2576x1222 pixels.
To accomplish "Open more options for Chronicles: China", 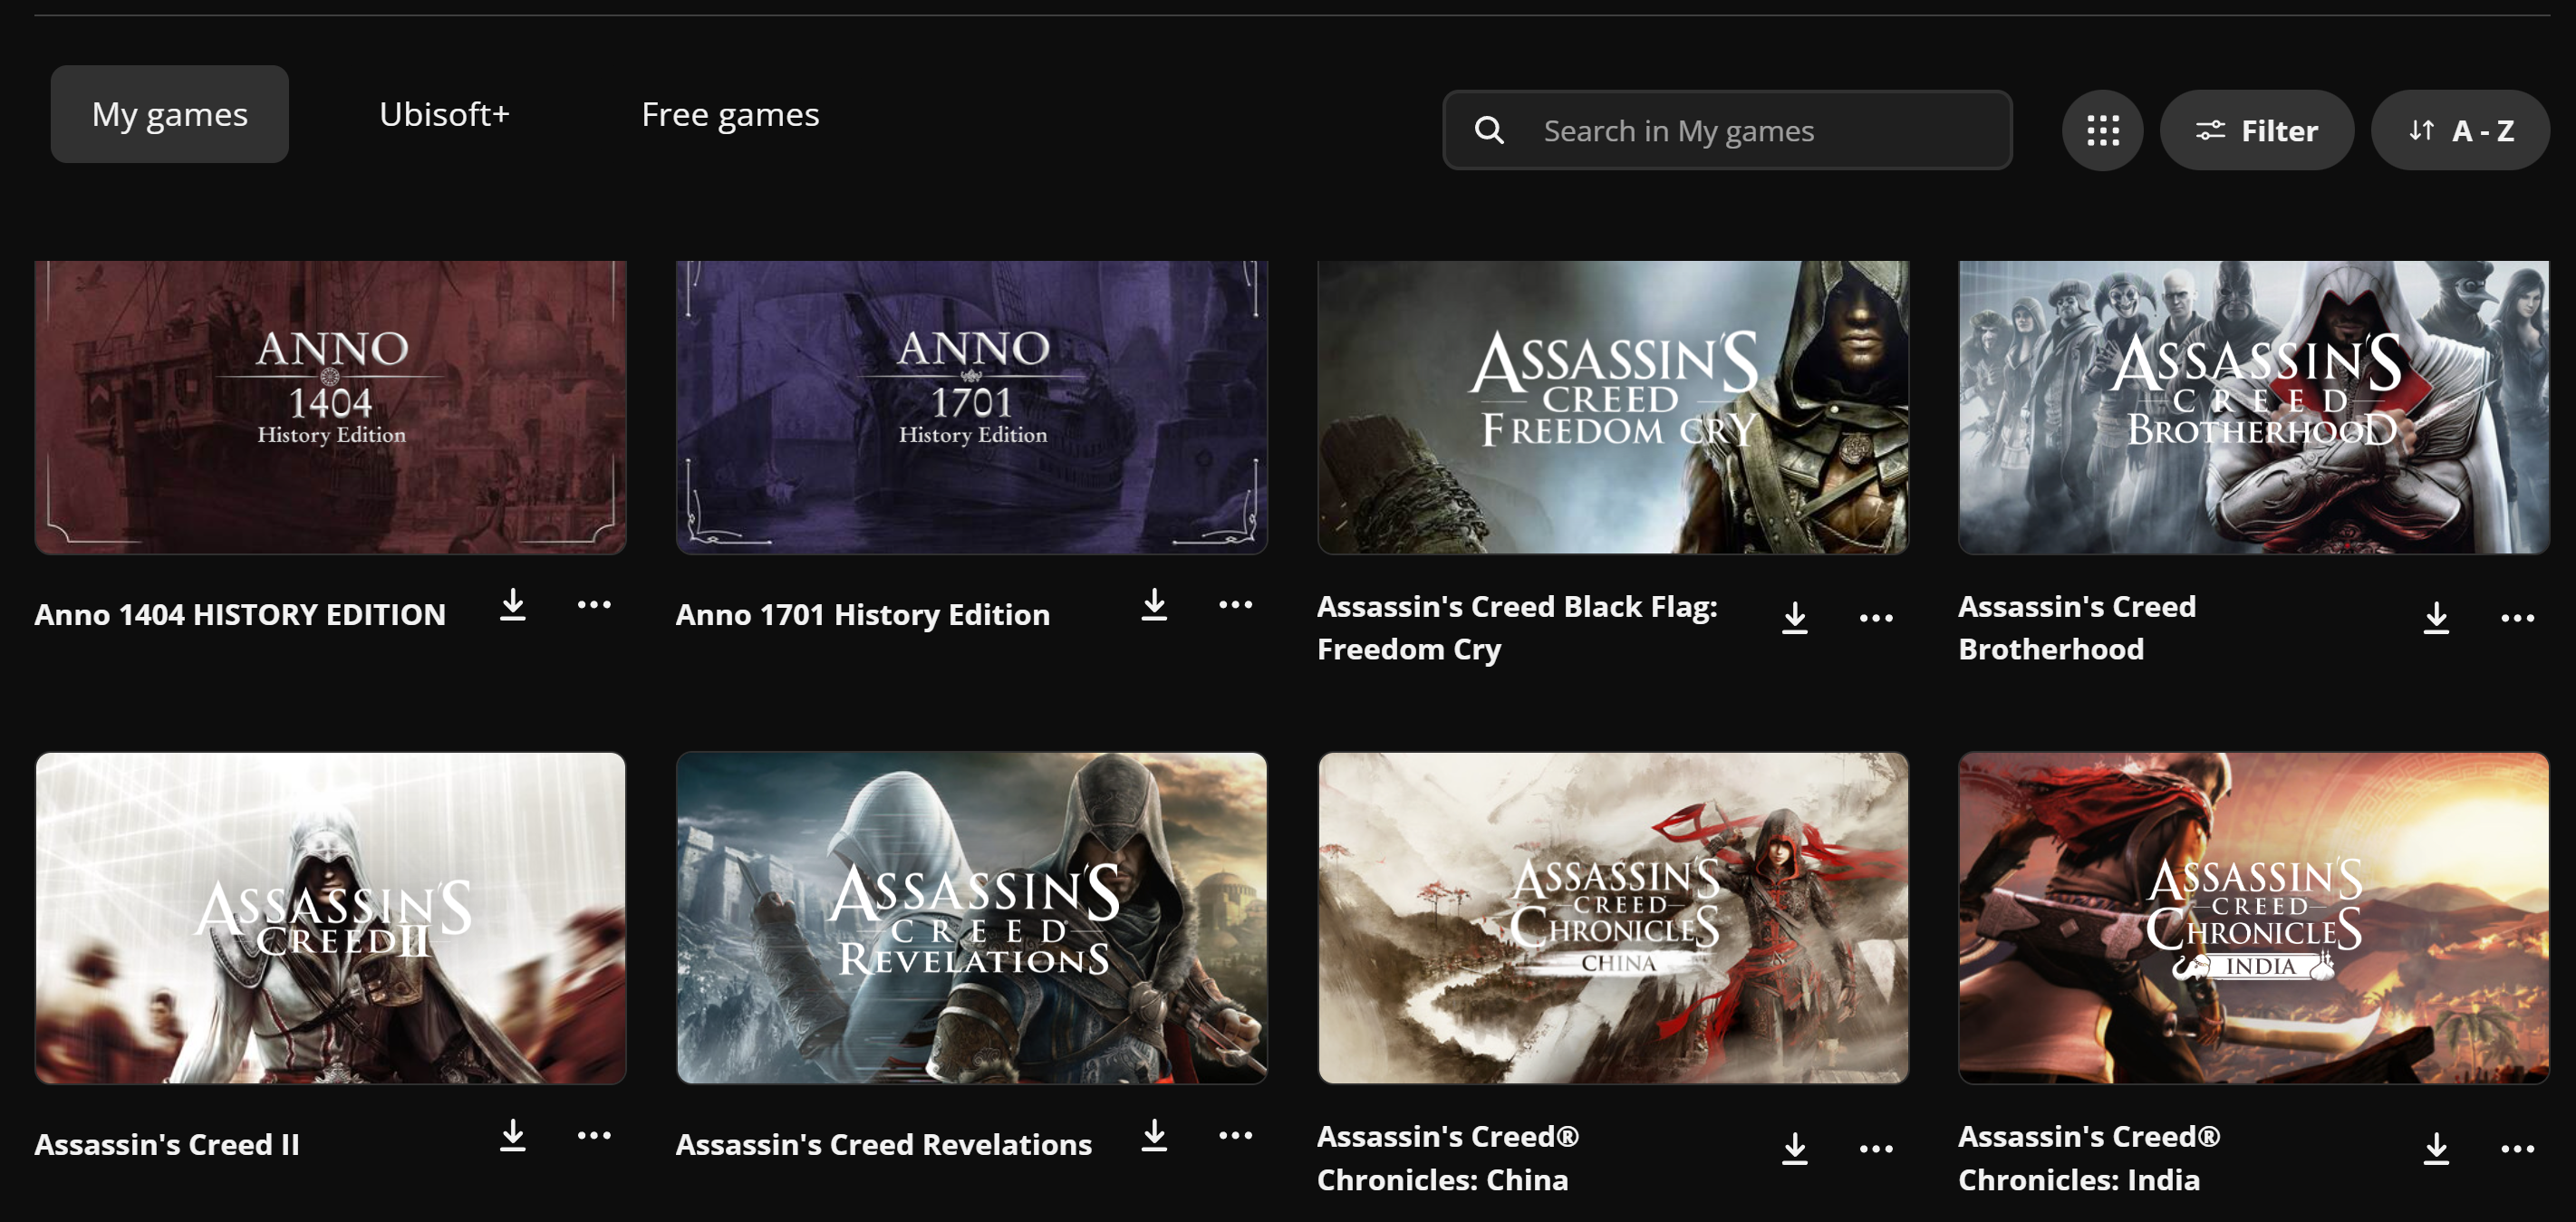I will point(1876,1149).
